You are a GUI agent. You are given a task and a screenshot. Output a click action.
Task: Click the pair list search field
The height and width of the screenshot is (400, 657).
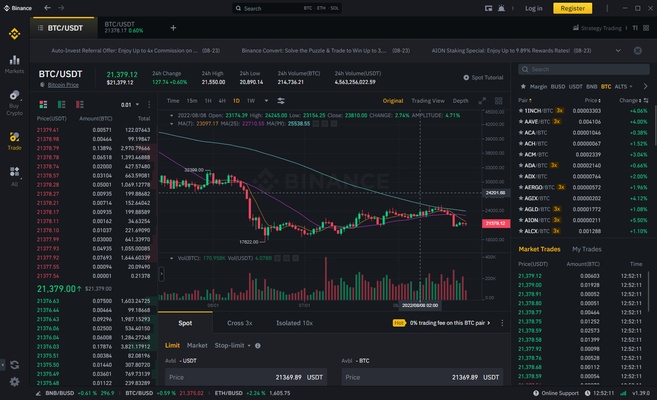(584, 69)
